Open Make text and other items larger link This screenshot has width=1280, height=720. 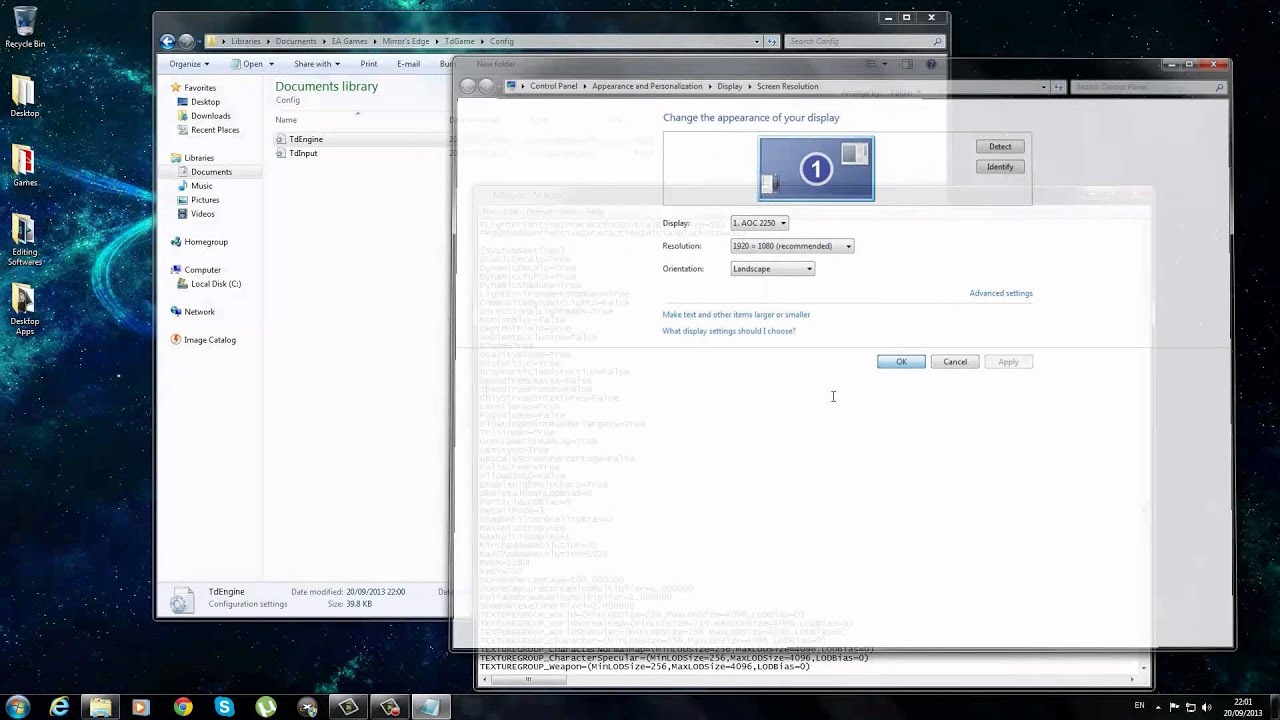736,315
